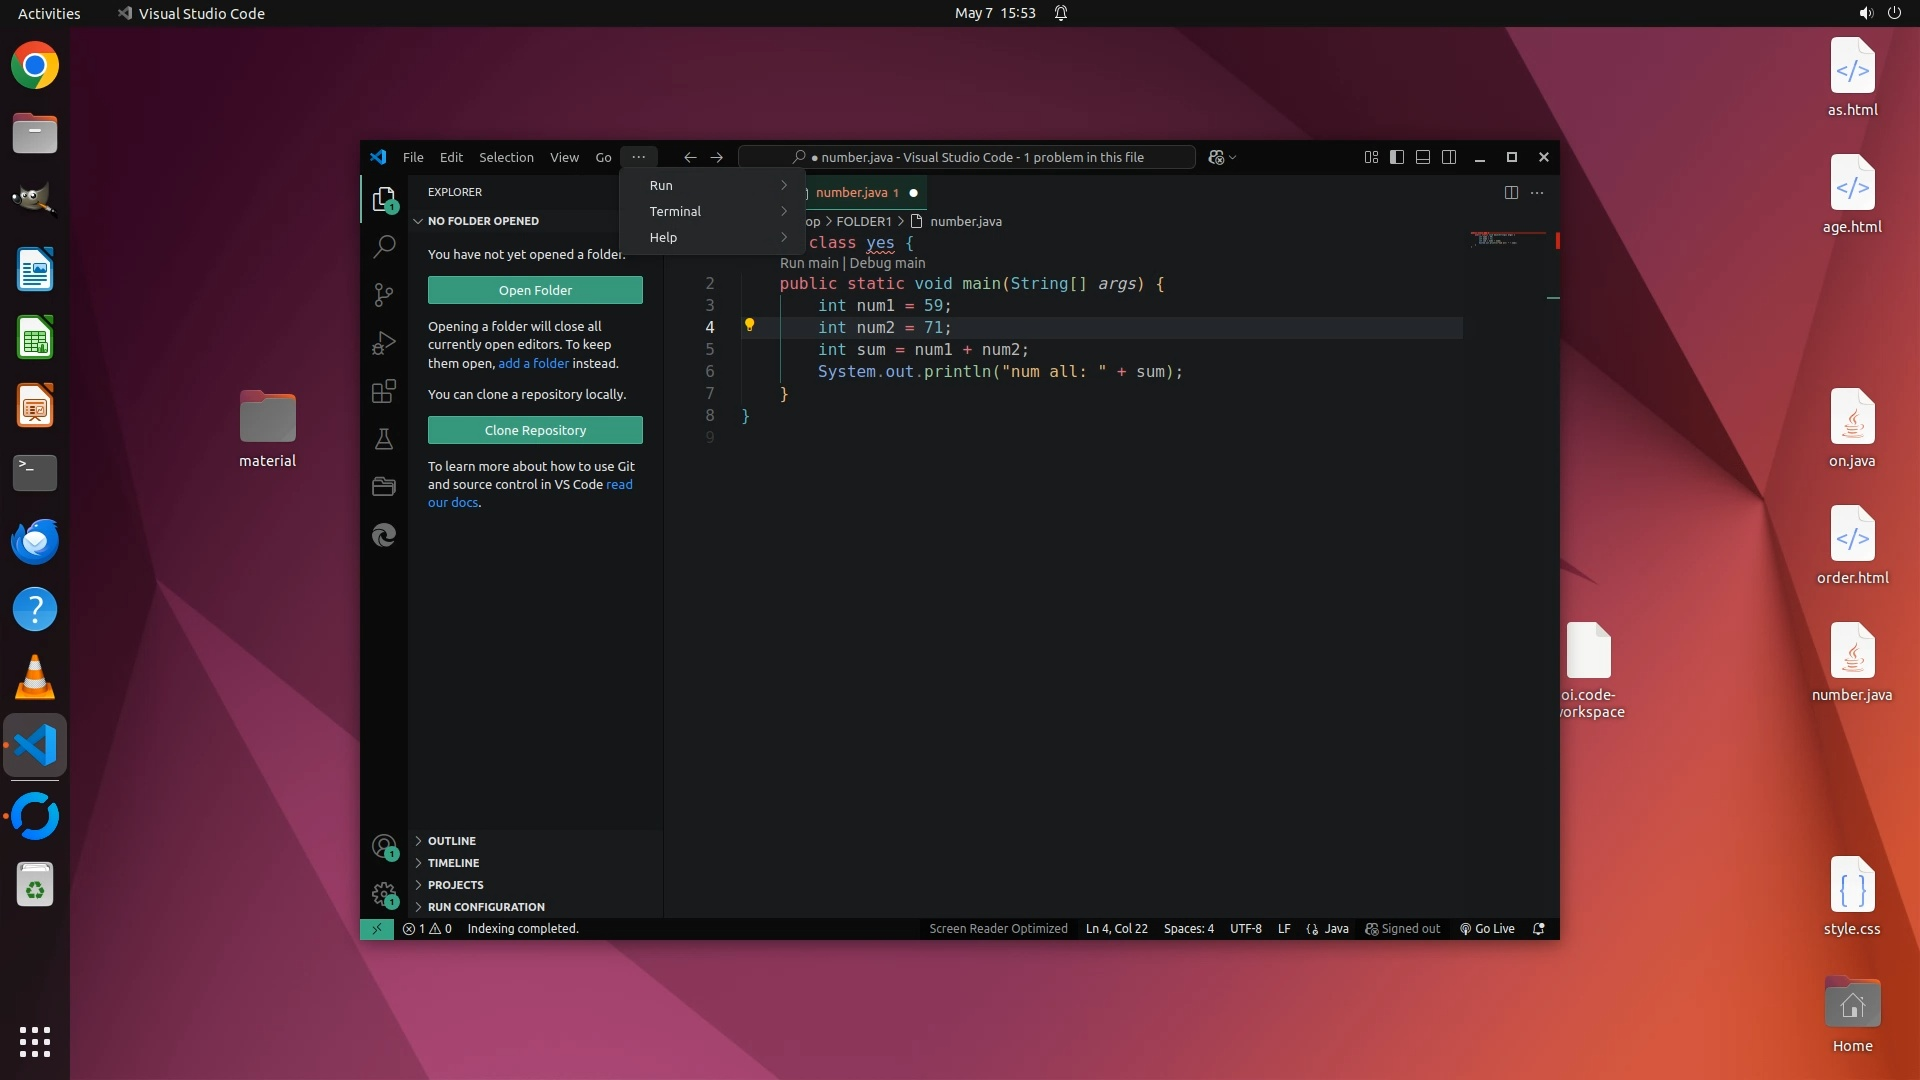This screenshot has width=1920, height=1080.
Task: Expand the RUN CONFIGURATION section
Action: 486,907
